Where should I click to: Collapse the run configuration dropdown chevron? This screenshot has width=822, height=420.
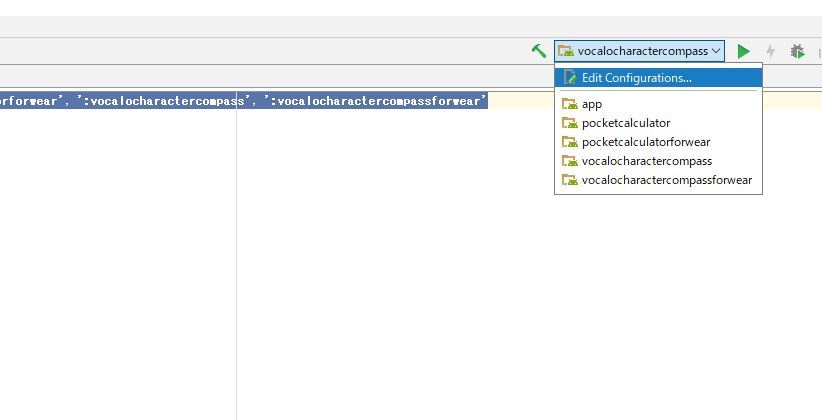tap(716, 51)
